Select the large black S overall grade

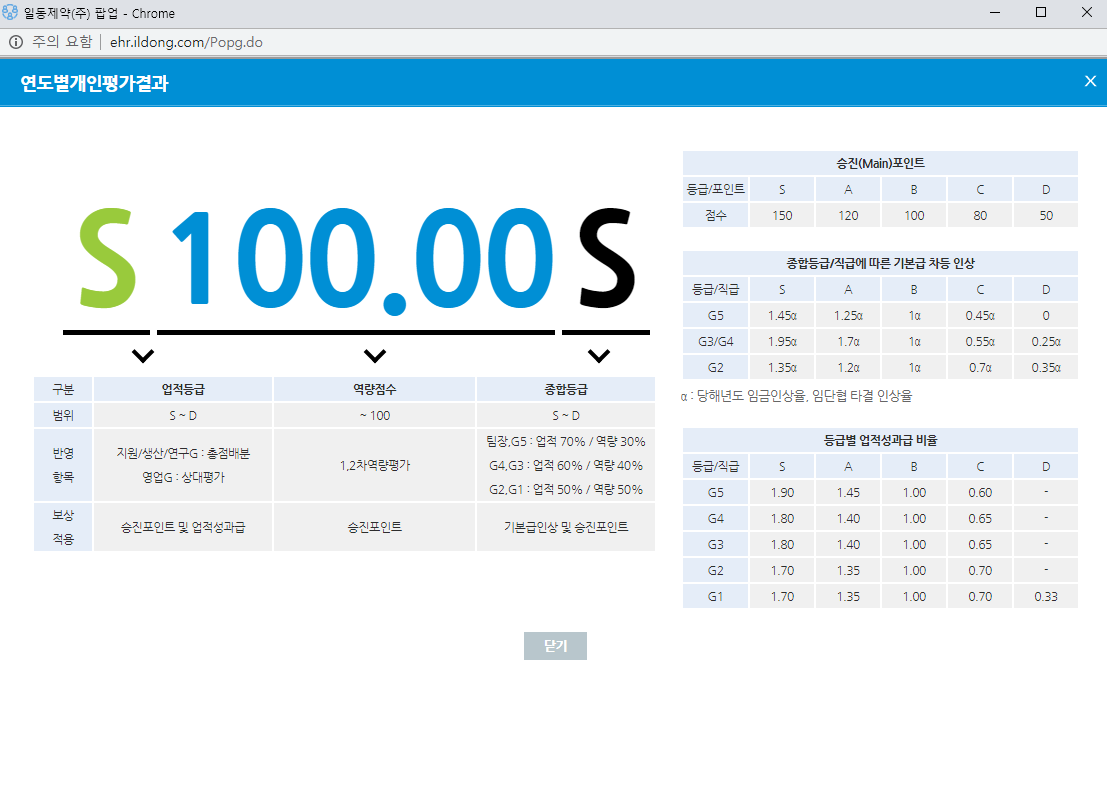point(606,257)
